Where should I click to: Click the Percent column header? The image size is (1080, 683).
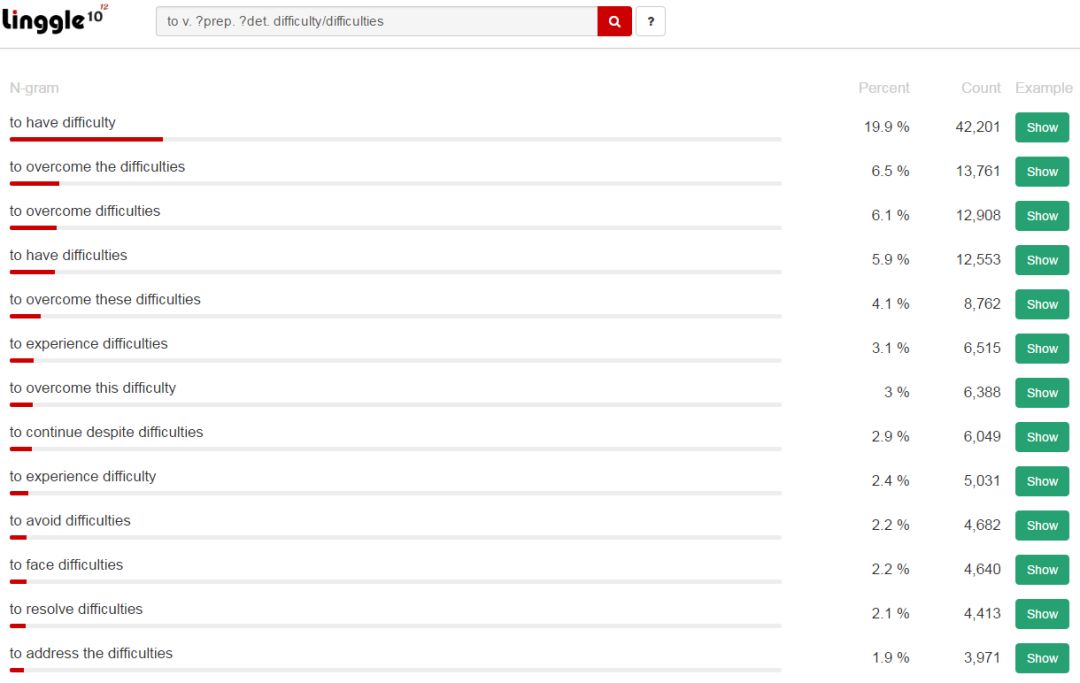(x=884, y=88)
